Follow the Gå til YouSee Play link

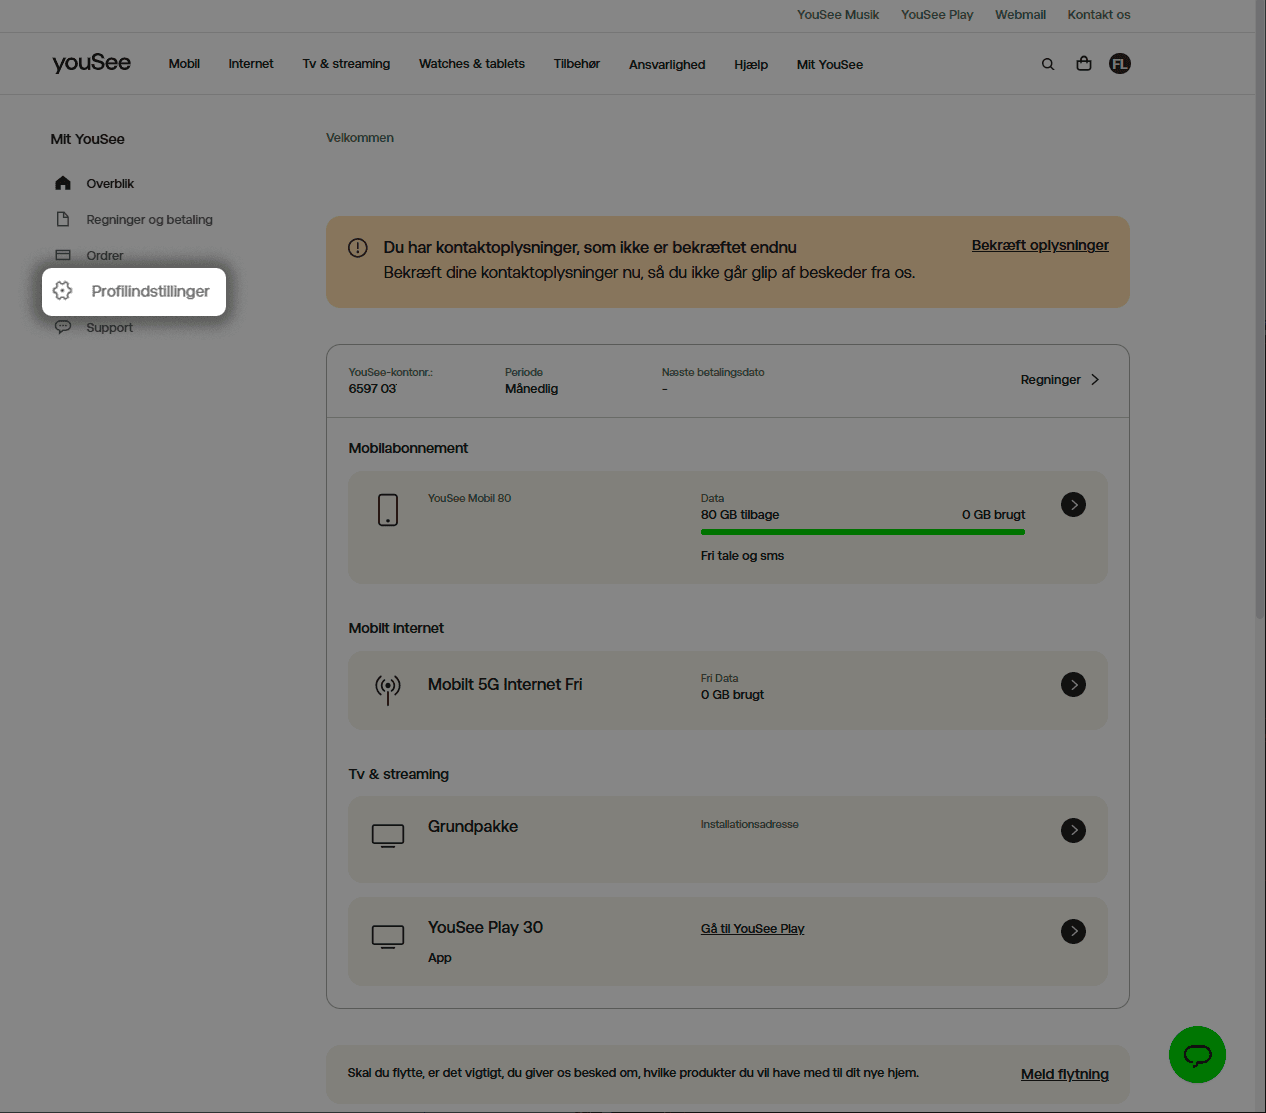click(752, 929)
